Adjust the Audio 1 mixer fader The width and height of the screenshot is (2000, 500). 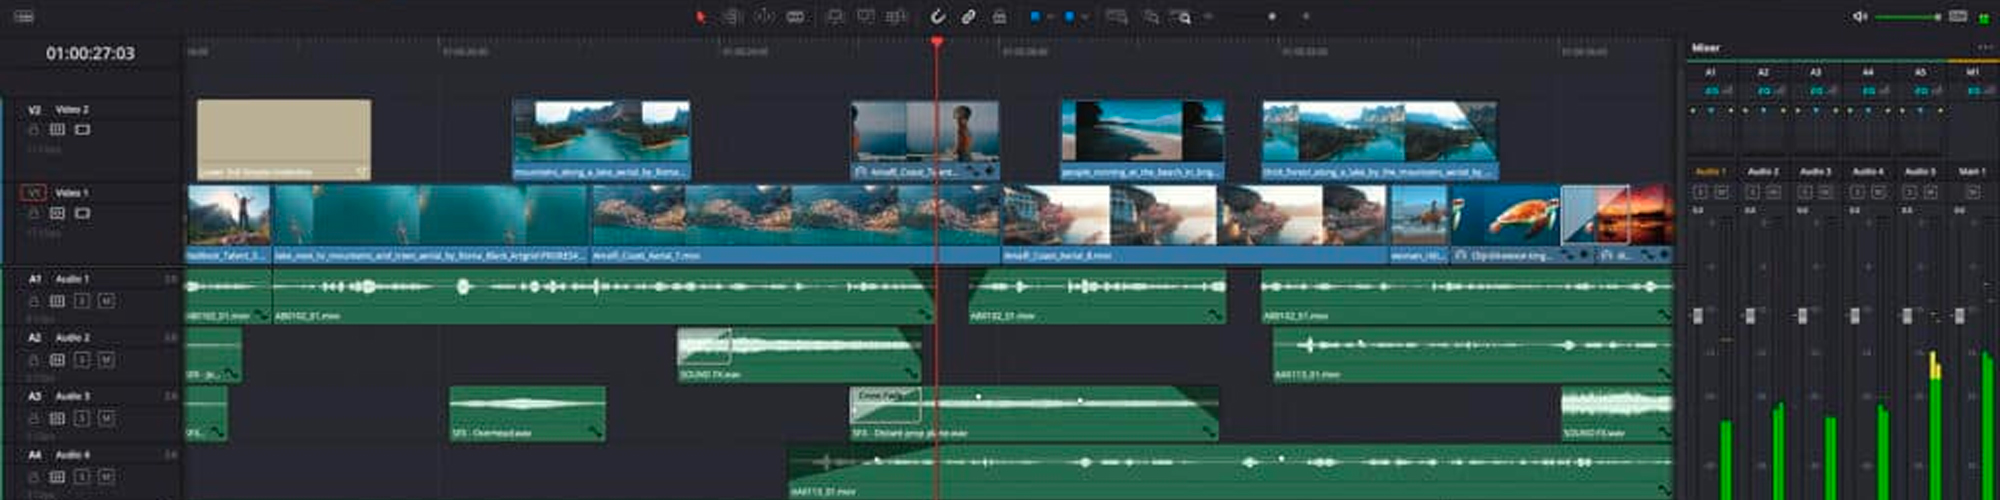point(1697,316)
